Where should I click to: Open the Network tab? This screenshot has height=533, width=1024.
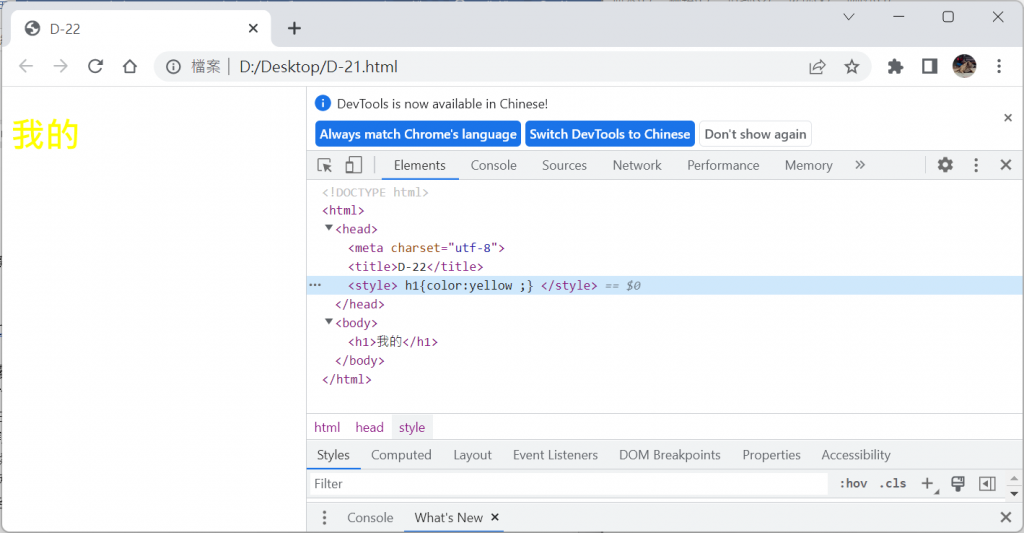click(x=637, y=165)
